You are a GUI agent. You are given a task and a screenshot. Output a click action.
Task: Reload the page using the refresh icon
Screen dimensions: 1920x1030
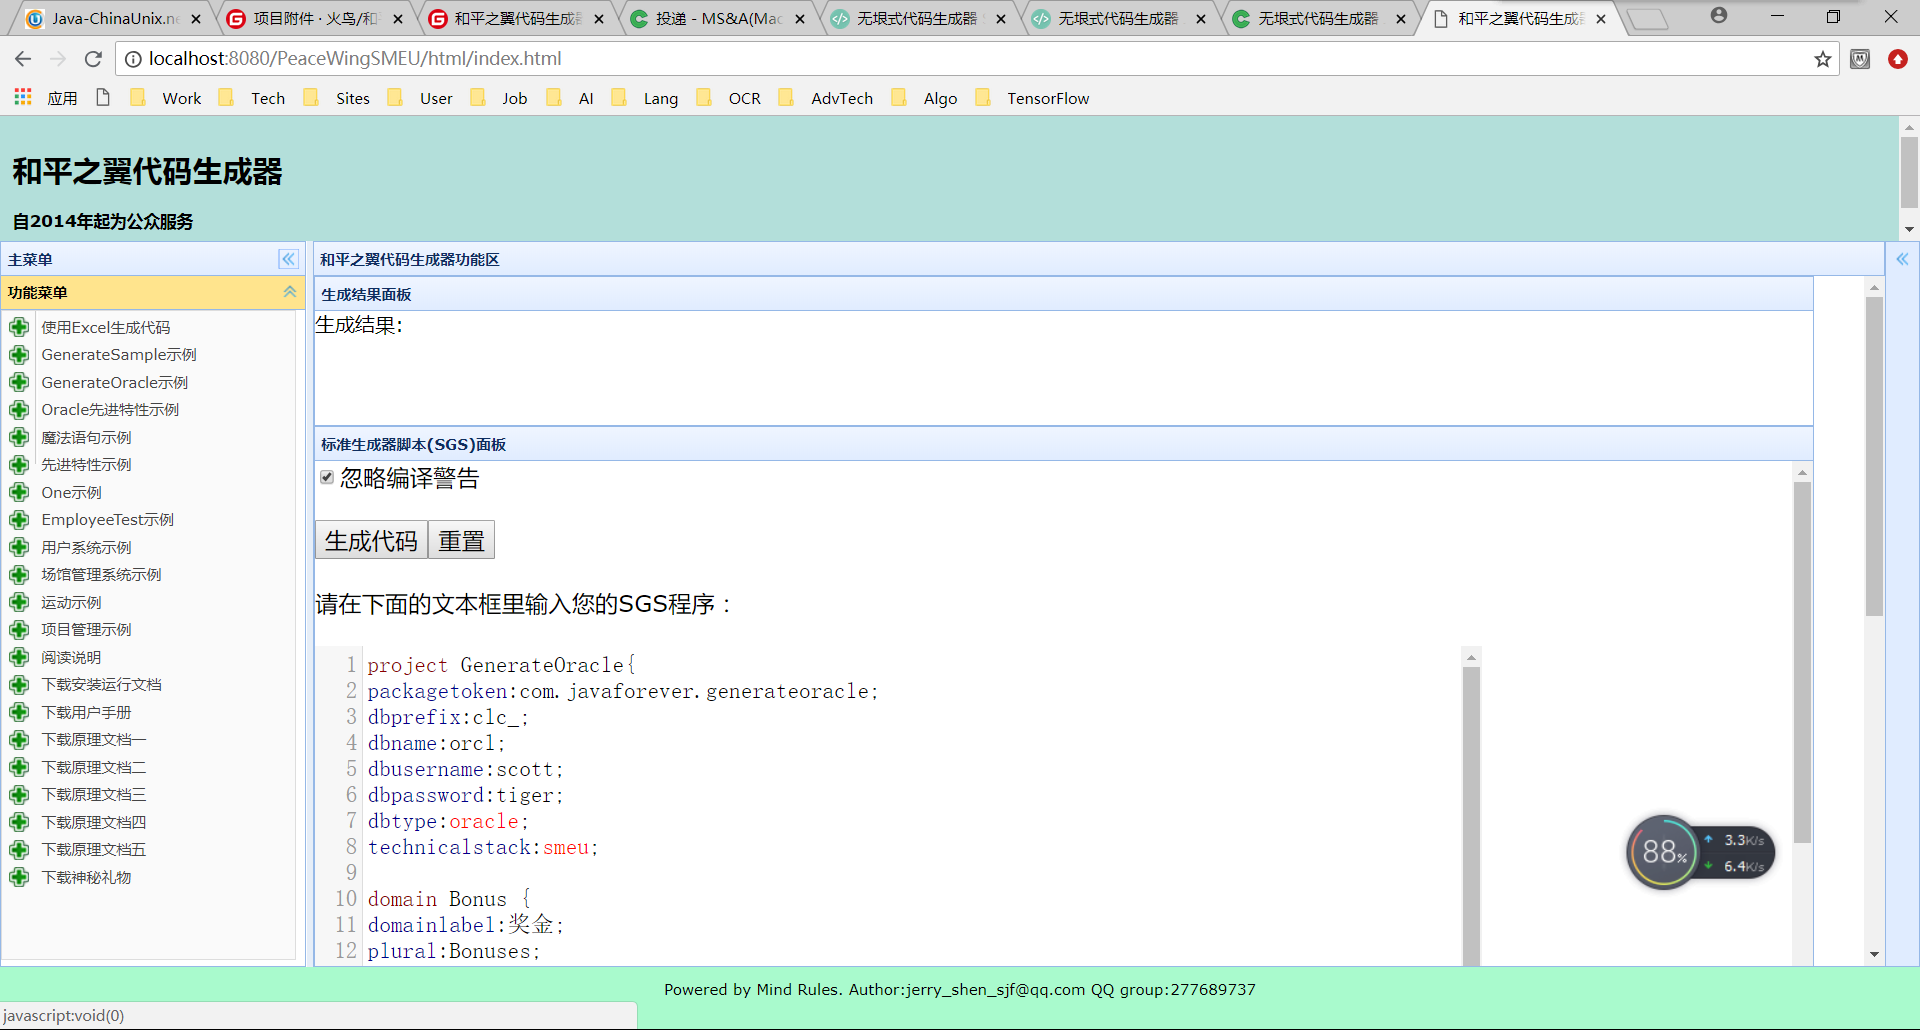click(x=93, y=59)
